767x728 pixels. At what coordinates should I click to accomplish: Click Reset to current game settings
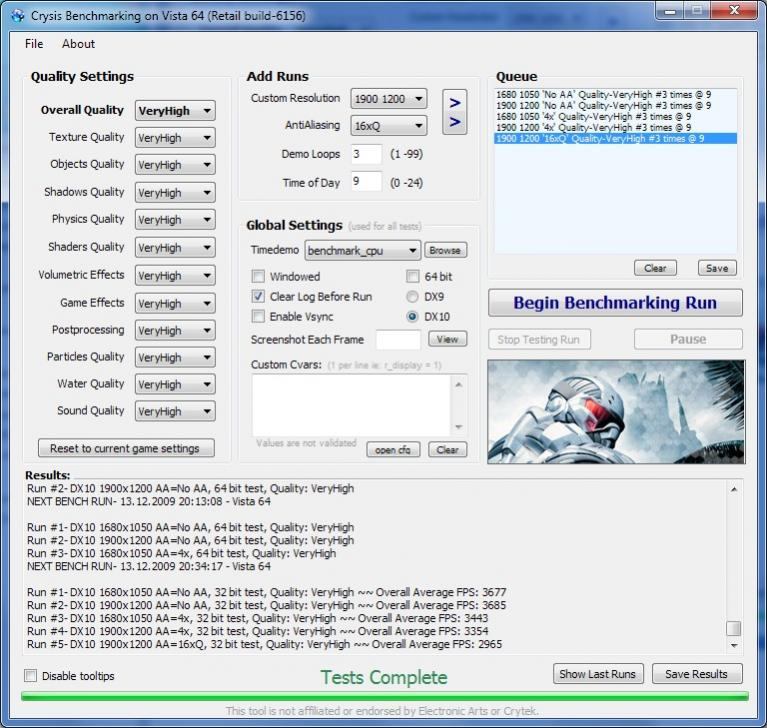(x=126, y=448)
